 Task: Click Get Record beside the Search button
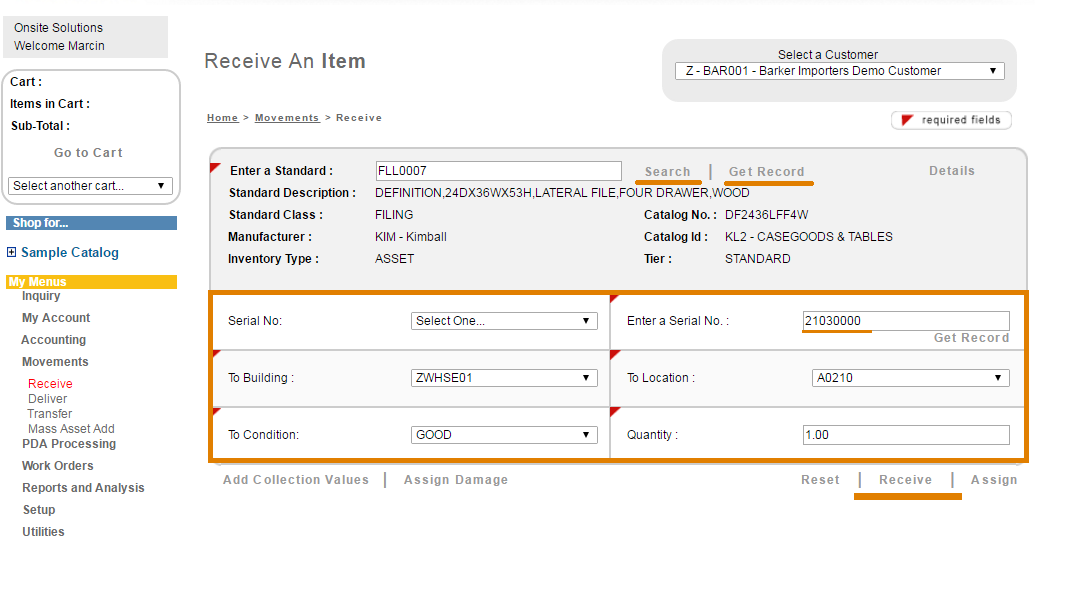coord(766,172)
